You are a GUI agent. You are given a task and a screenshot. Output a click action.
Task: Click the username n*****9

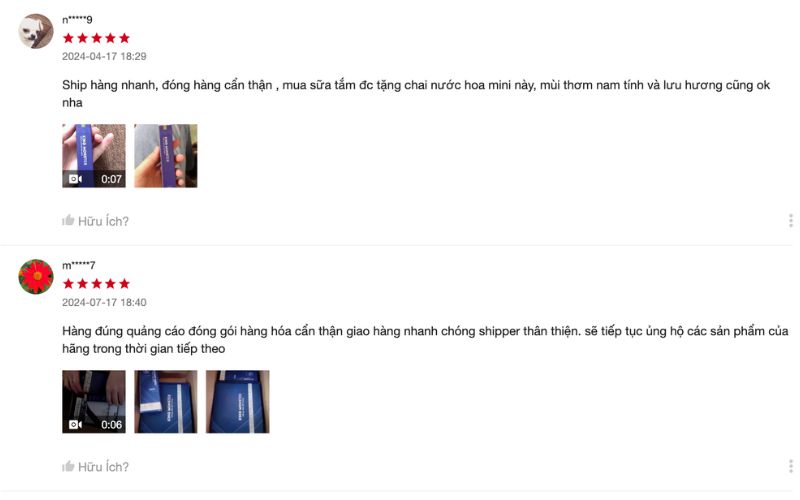(x=77, y=20)
